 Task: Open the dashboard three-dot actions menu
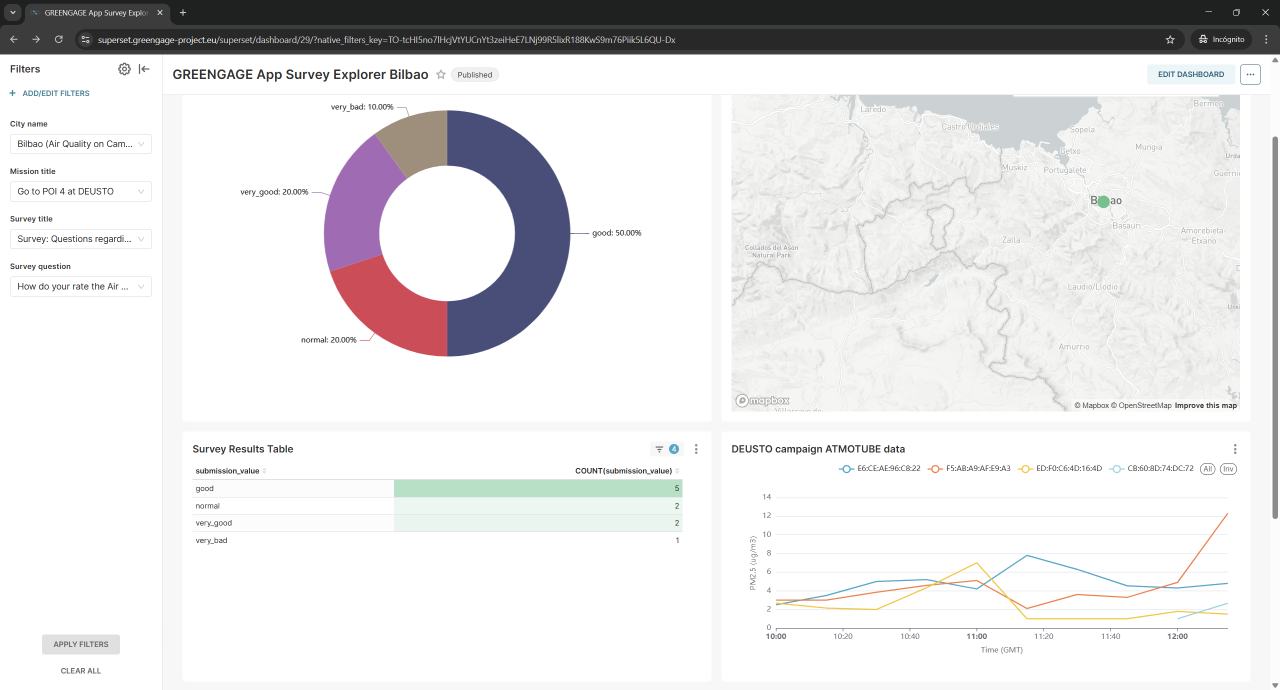click(1250, 74)
